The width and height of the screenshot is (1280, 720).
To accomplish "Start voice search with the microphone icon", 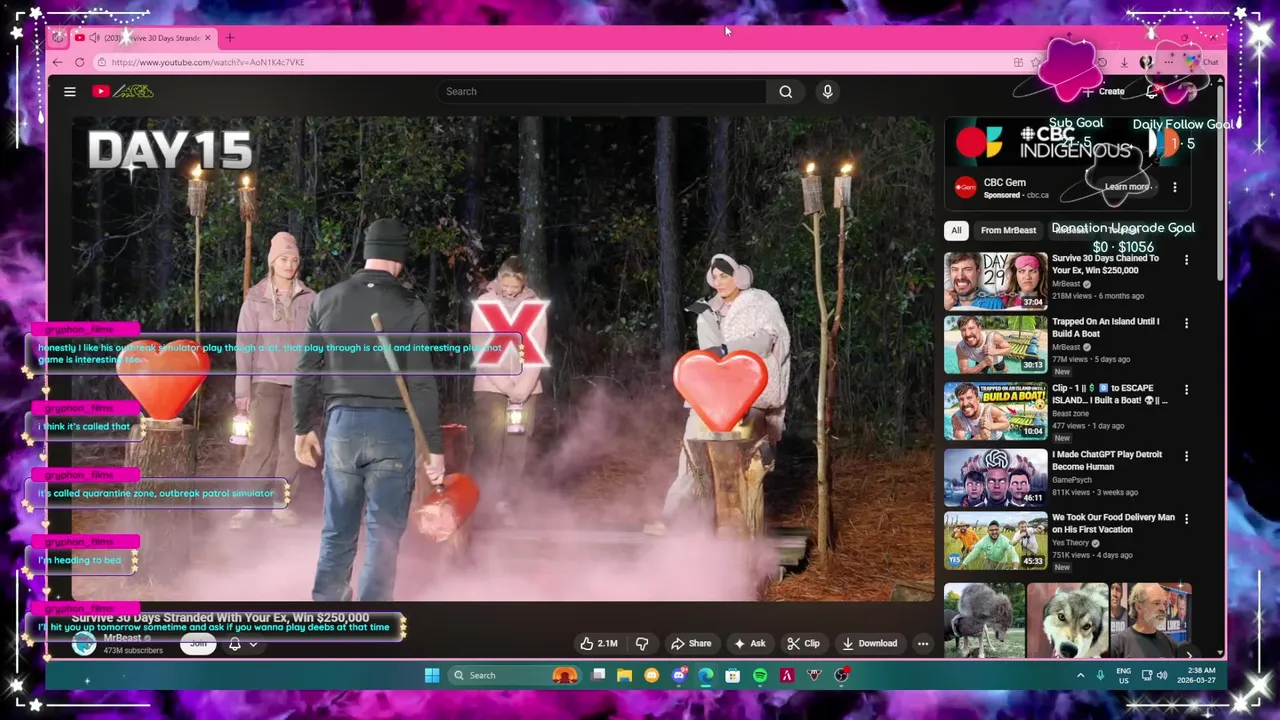I will tap(827, 91).
